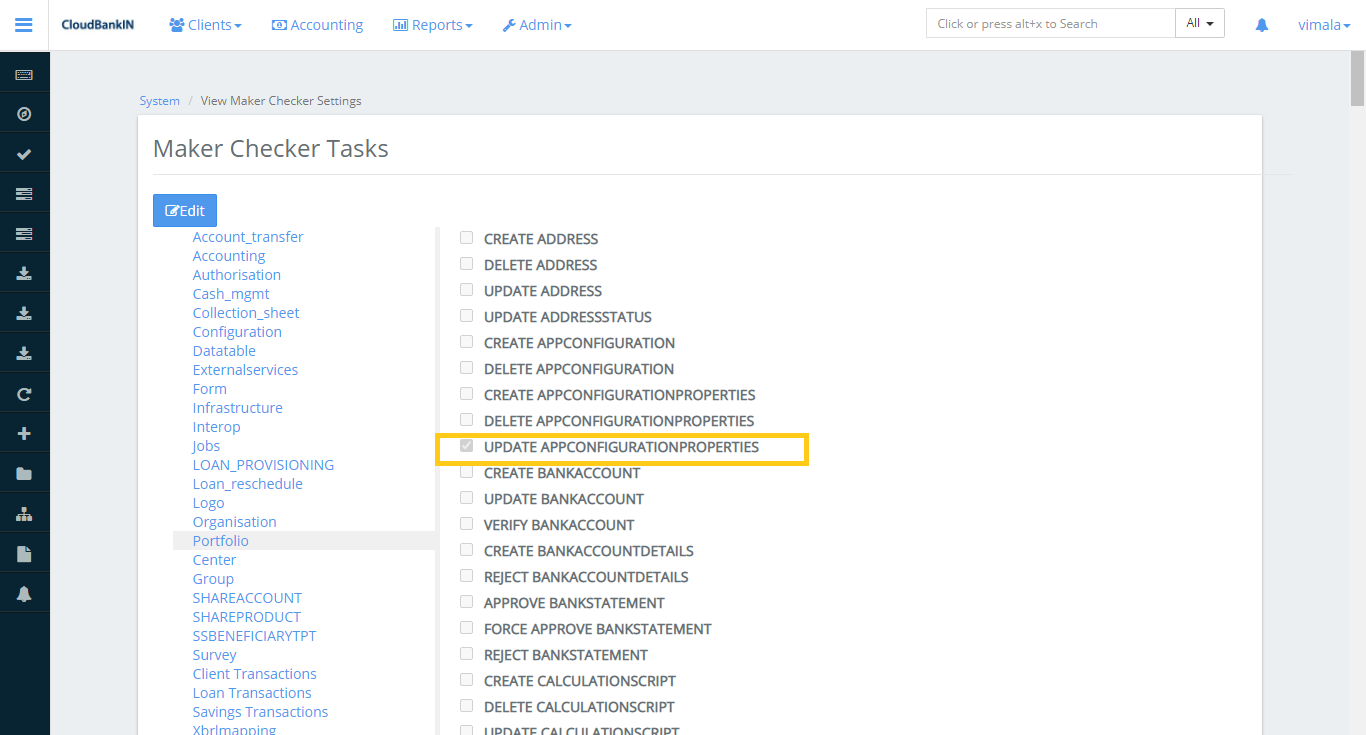Open the Reports menu
The height and width of the screenshot is (735, 1366).
click(x=432, y=24)
